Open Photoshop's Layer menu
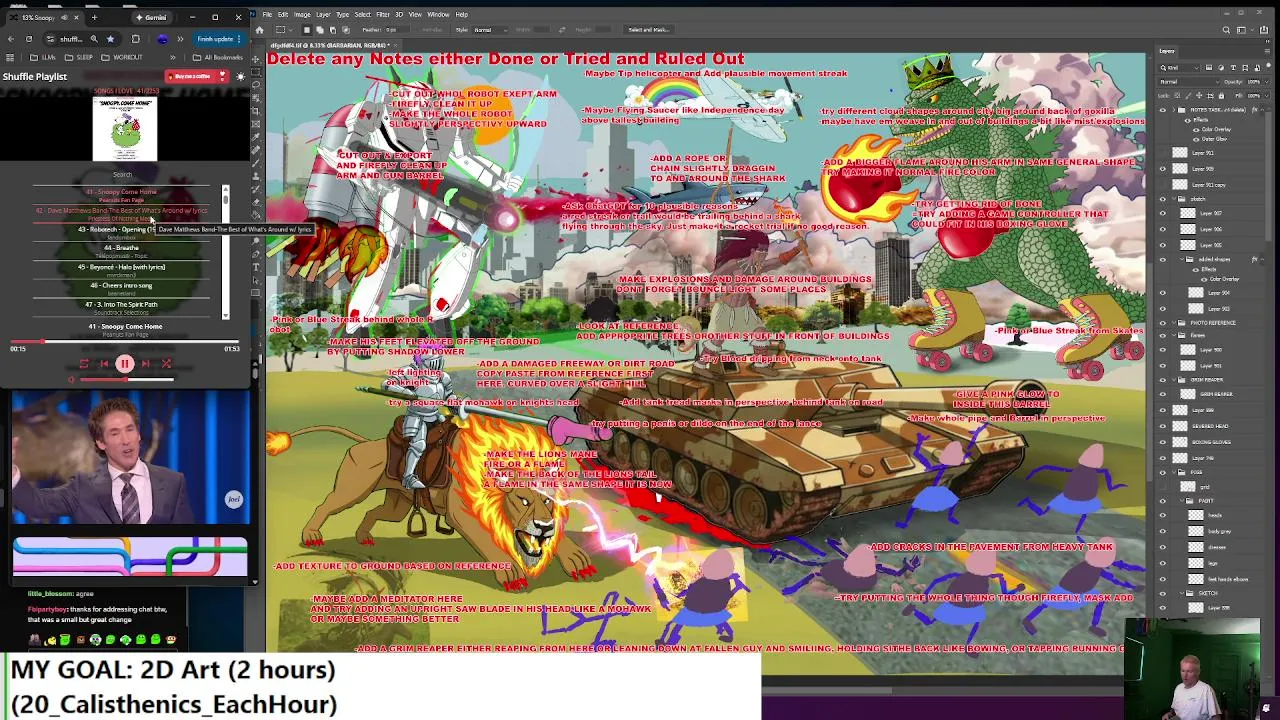 tap(323, 14)
